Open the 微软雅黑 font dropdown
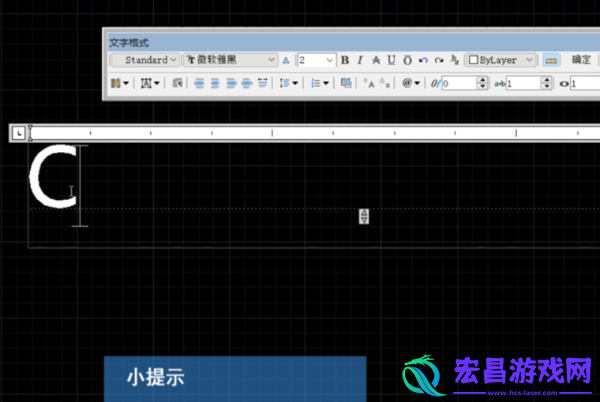Viewport: 600px width, 402px height. [230, 60]
